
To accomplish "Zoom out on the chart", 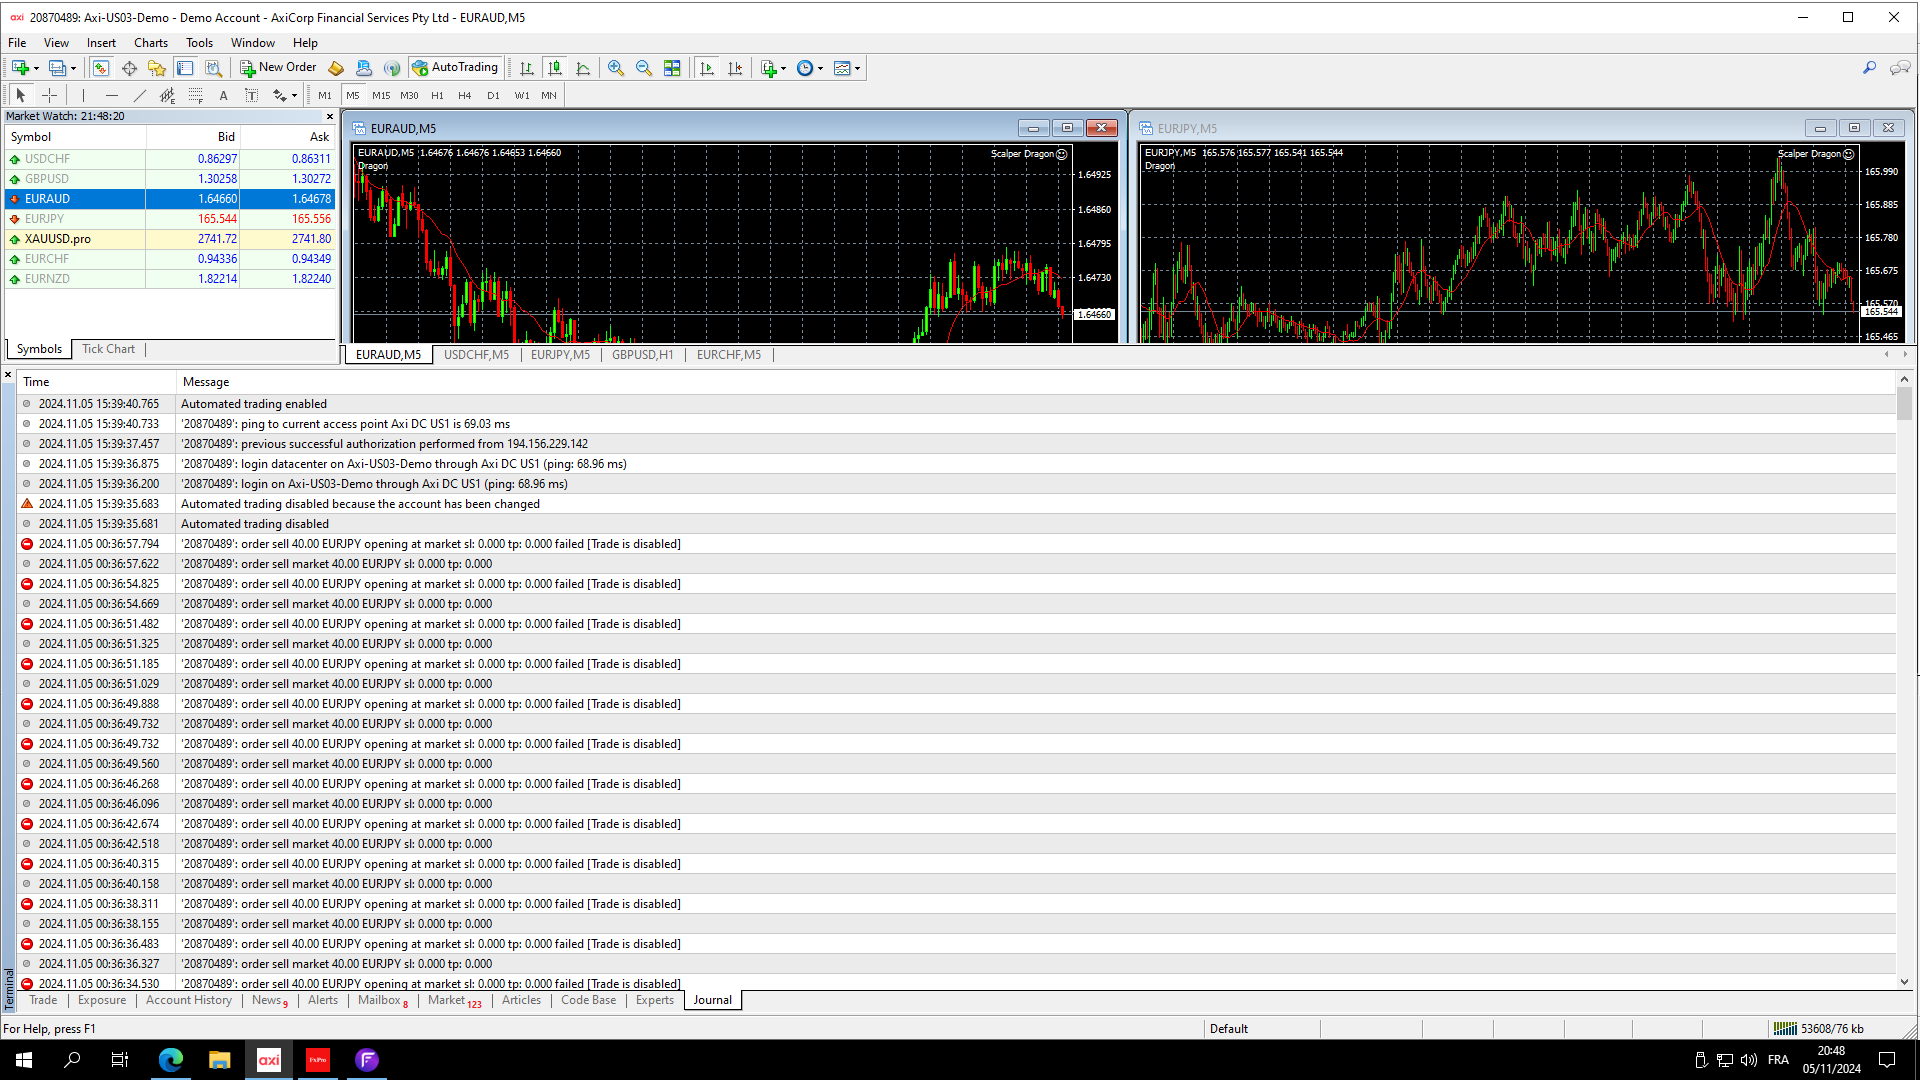I will [x=644, y=68].
